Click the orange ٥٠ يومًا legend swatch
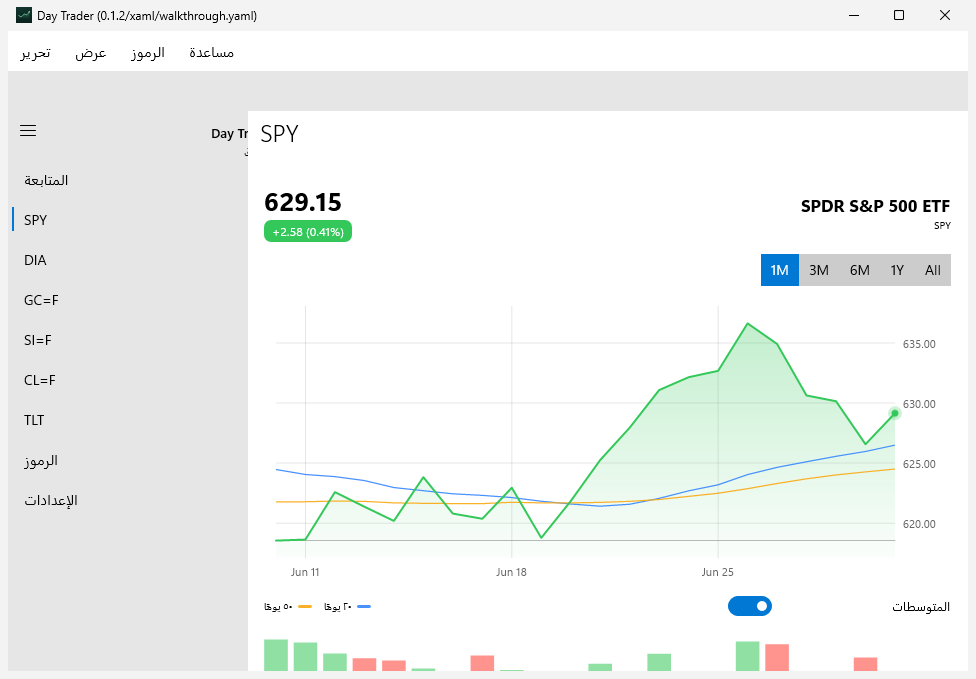The width and height of the screenshot is (976, 679). tap(305, 606)
